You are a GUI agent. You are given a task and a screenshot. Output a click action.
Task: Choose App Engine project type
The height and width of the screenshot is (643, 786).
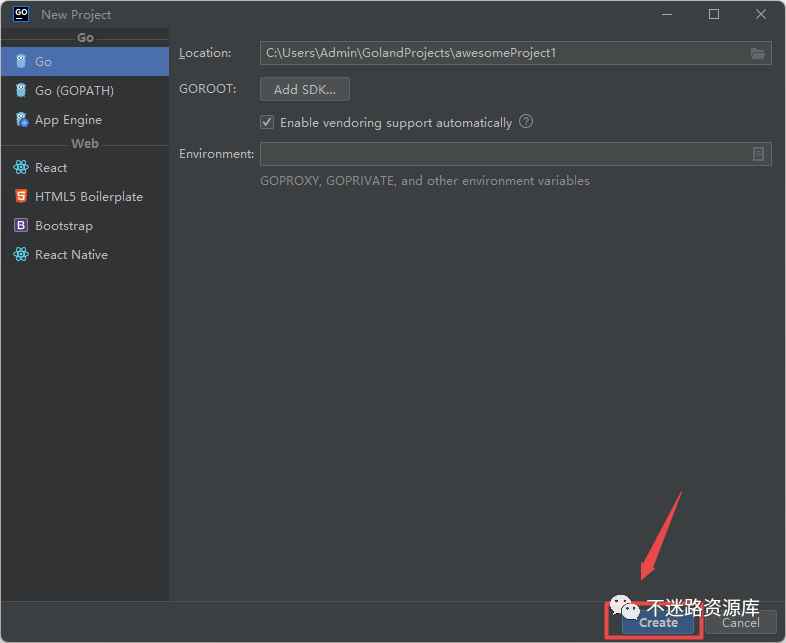click(85, 120)
